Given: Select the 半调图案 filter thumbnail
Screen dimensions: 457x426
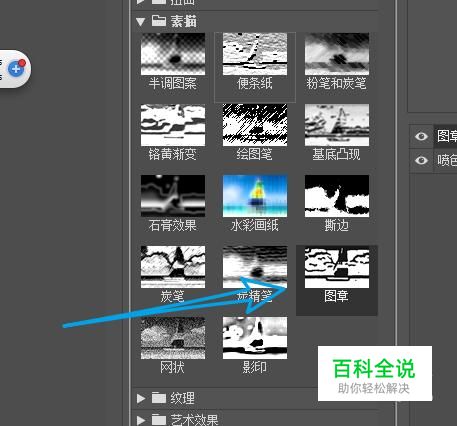Looking at the screenshot, I should (x=173, y=54).
